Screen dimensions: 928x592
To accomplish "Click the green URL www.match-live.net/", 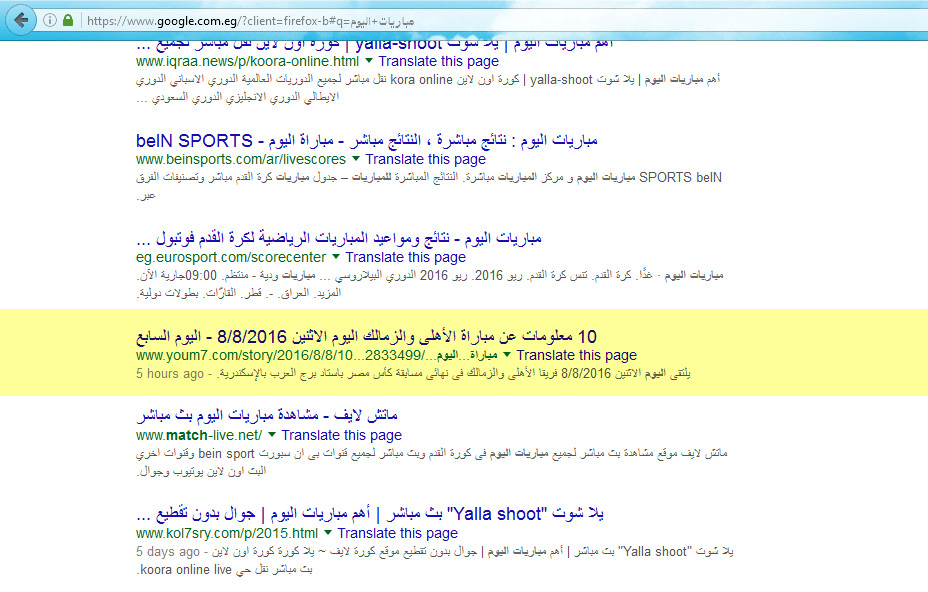I will (199, 435).
